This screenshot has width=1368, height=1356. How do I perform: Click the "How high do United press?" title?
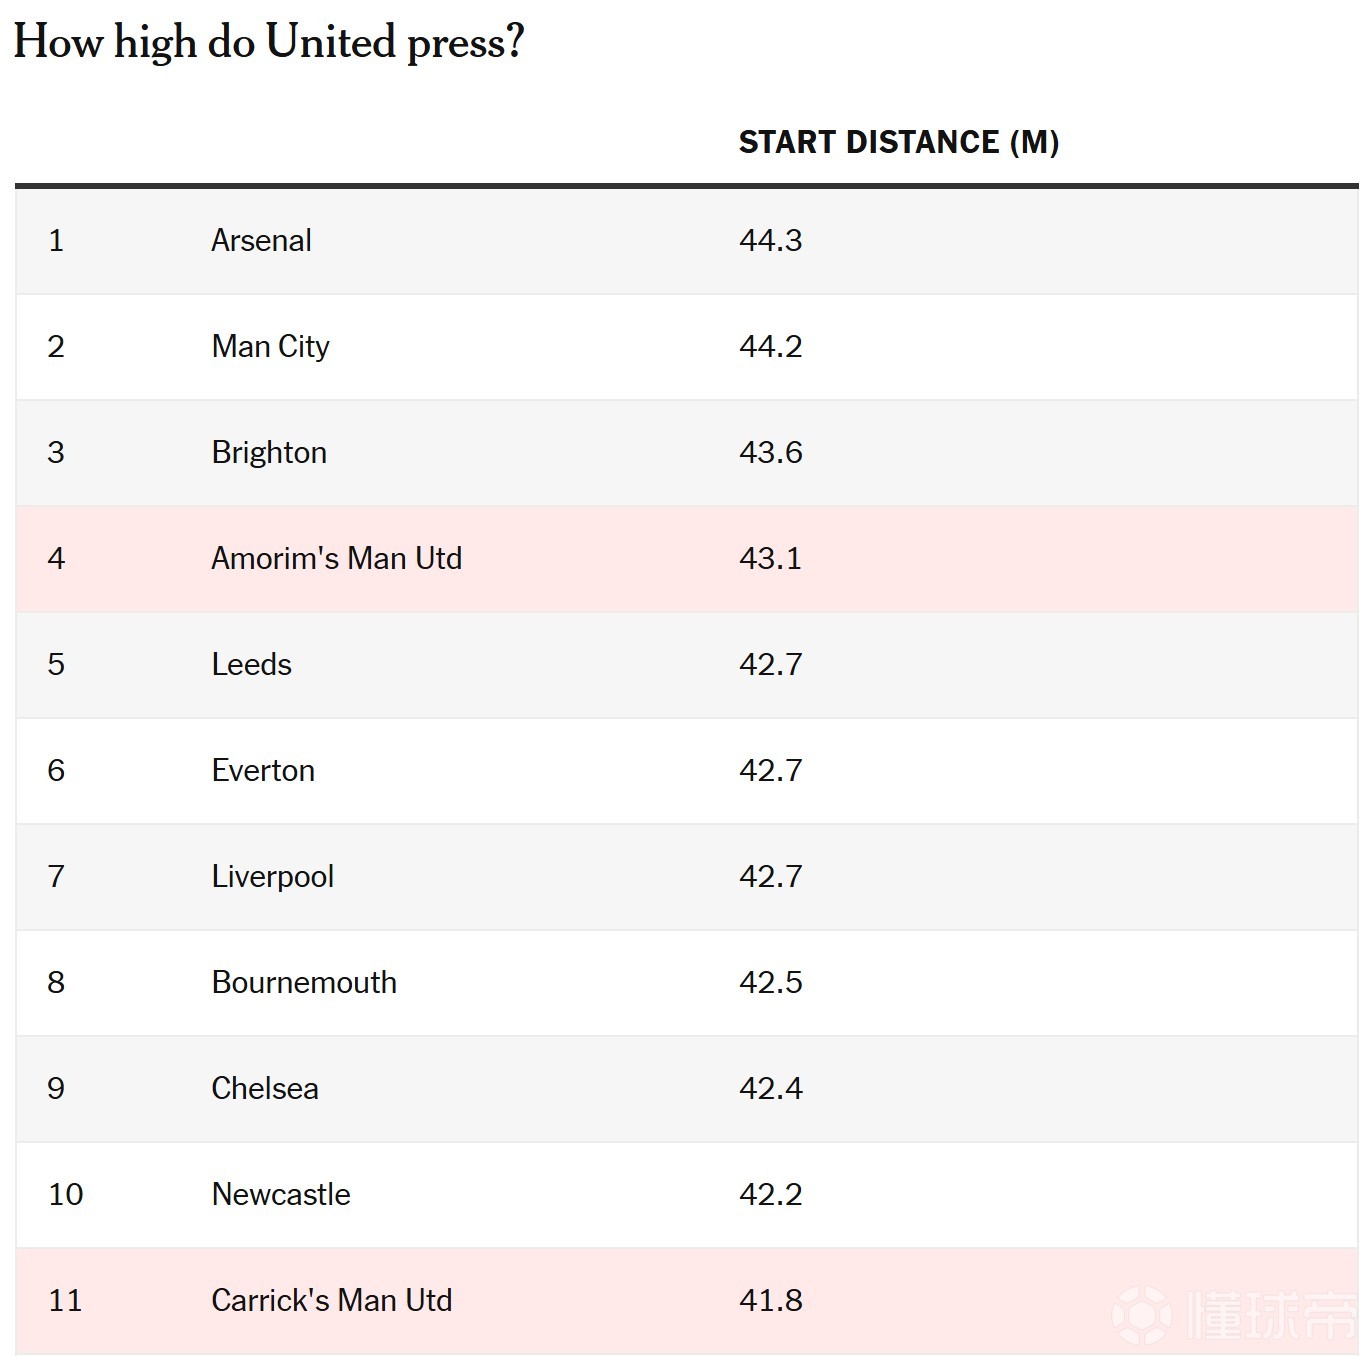(268, 42)
